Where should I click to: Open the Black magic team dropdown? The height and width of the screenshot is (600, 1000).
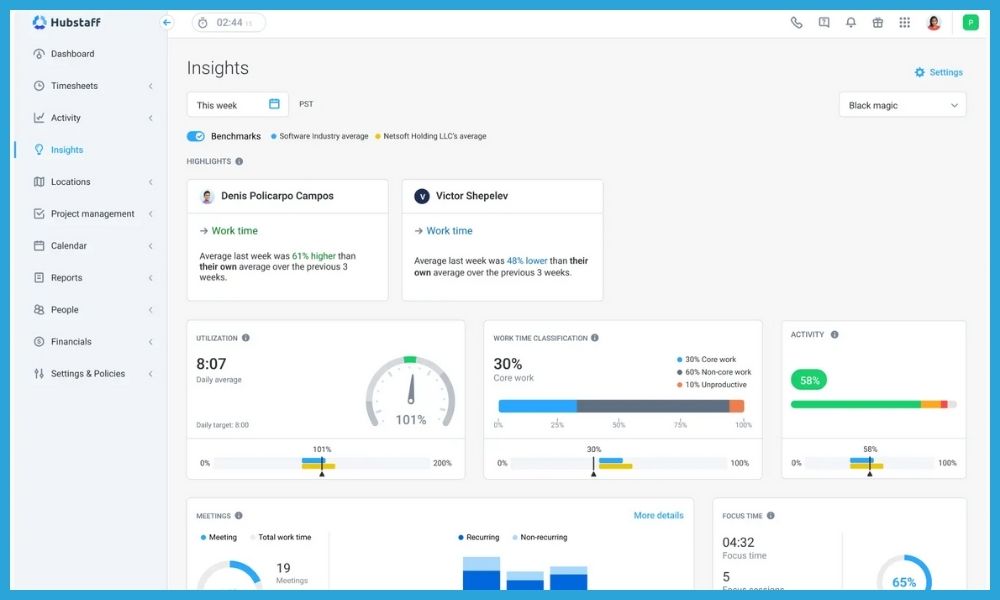[902, 105]
